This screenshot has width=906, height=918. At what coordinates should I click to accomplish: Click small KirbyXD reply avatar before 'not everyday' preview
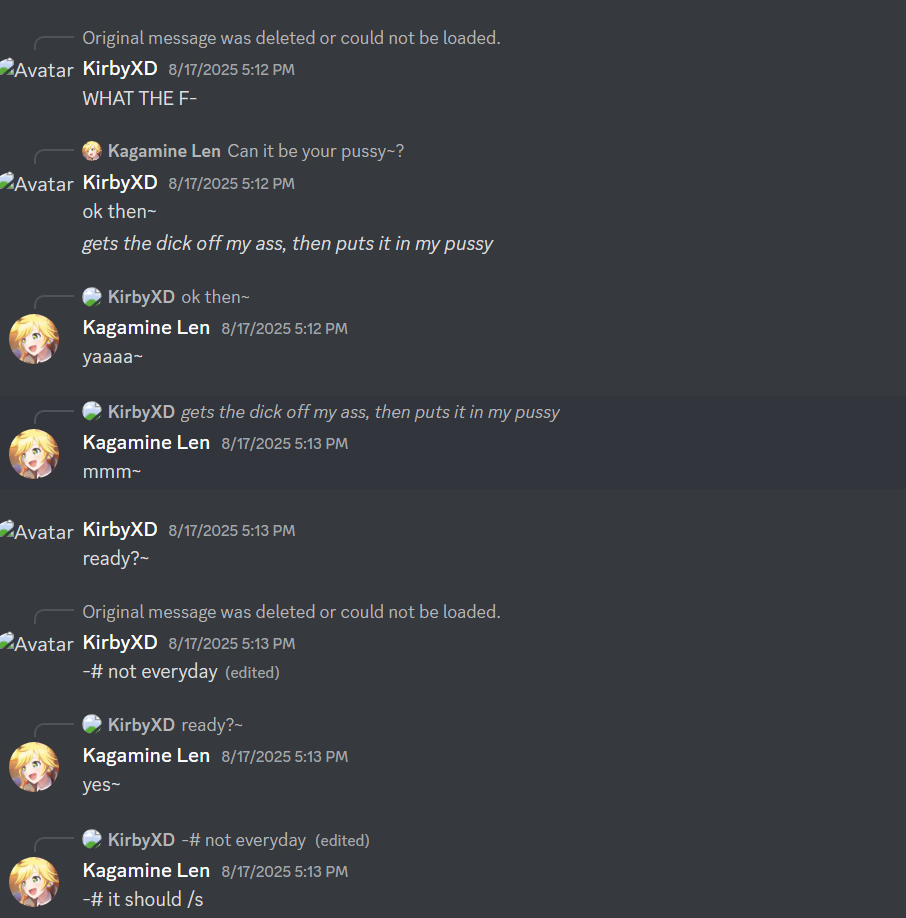coord(92,840)
